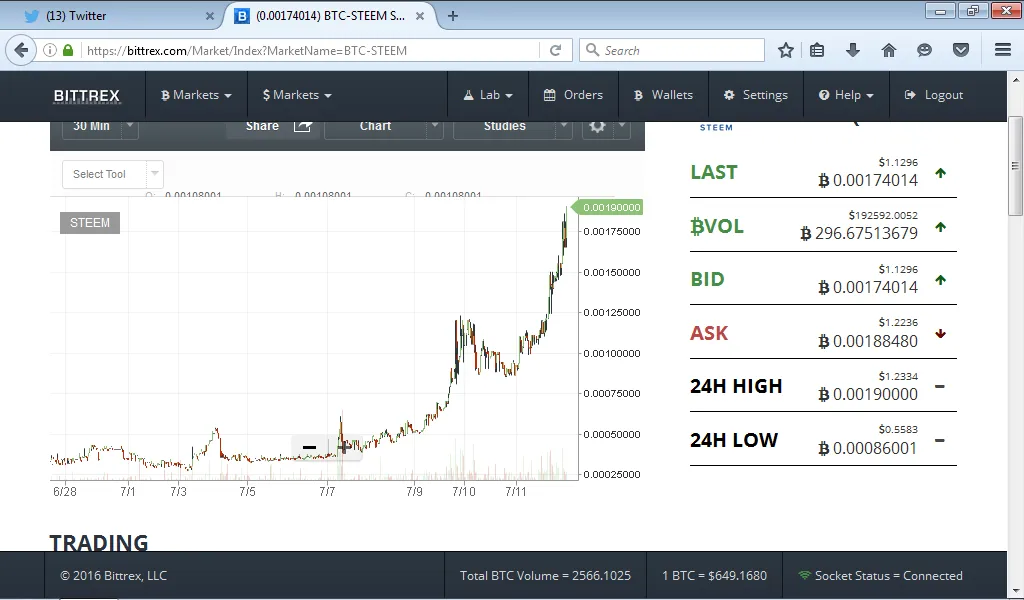Open the Orders page
Image resolution: width=1024 pixels, height=600 pixels.
pos(573,95)
